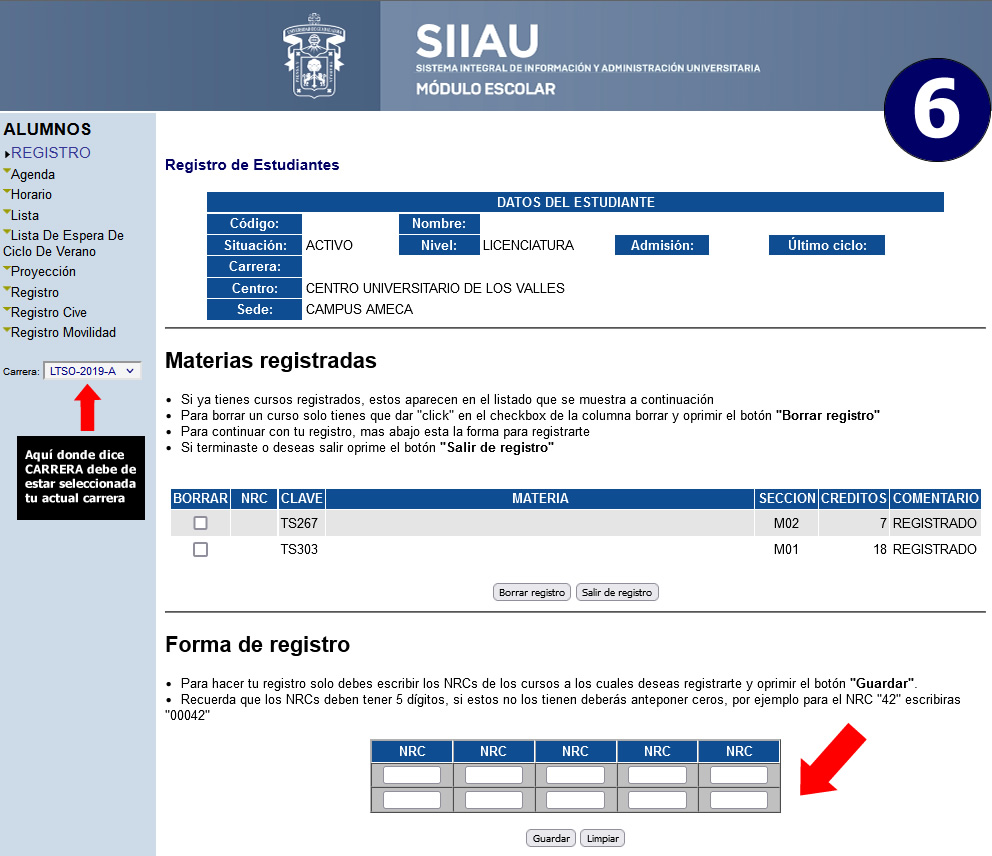The height and width of the screenshot is (856, 992).
Task: Click the ALUMNOS sidebar heading
Action: click(x=47, y=129)
